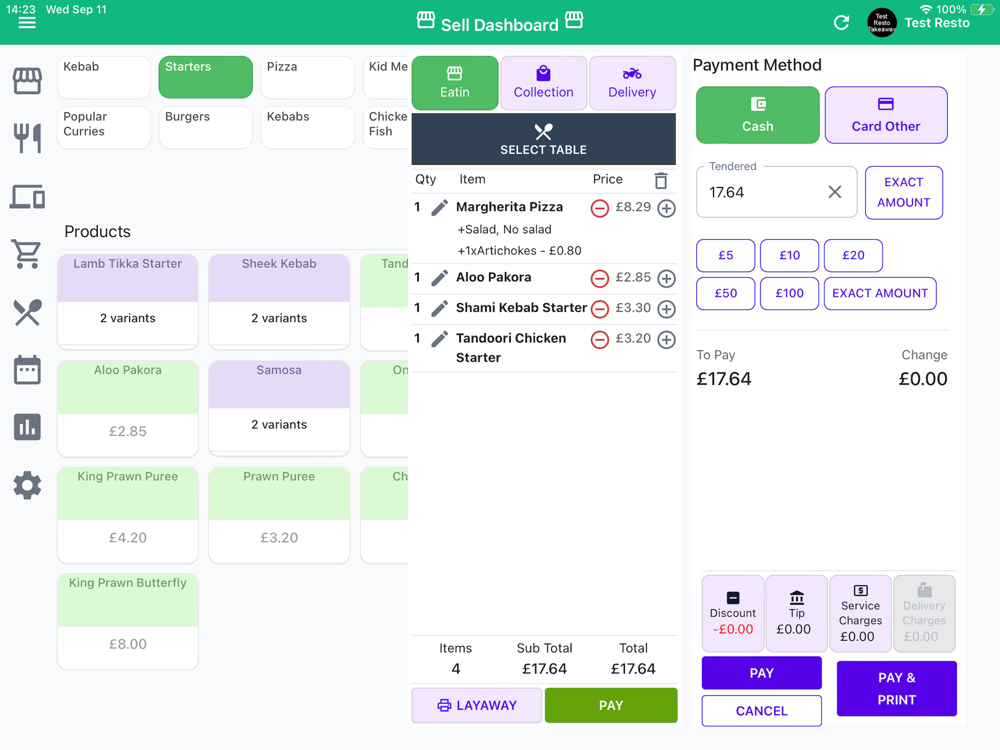The width and height of the screenshot is (1000, 750).
Task: Open the Starters category
Action: point(205,77)
